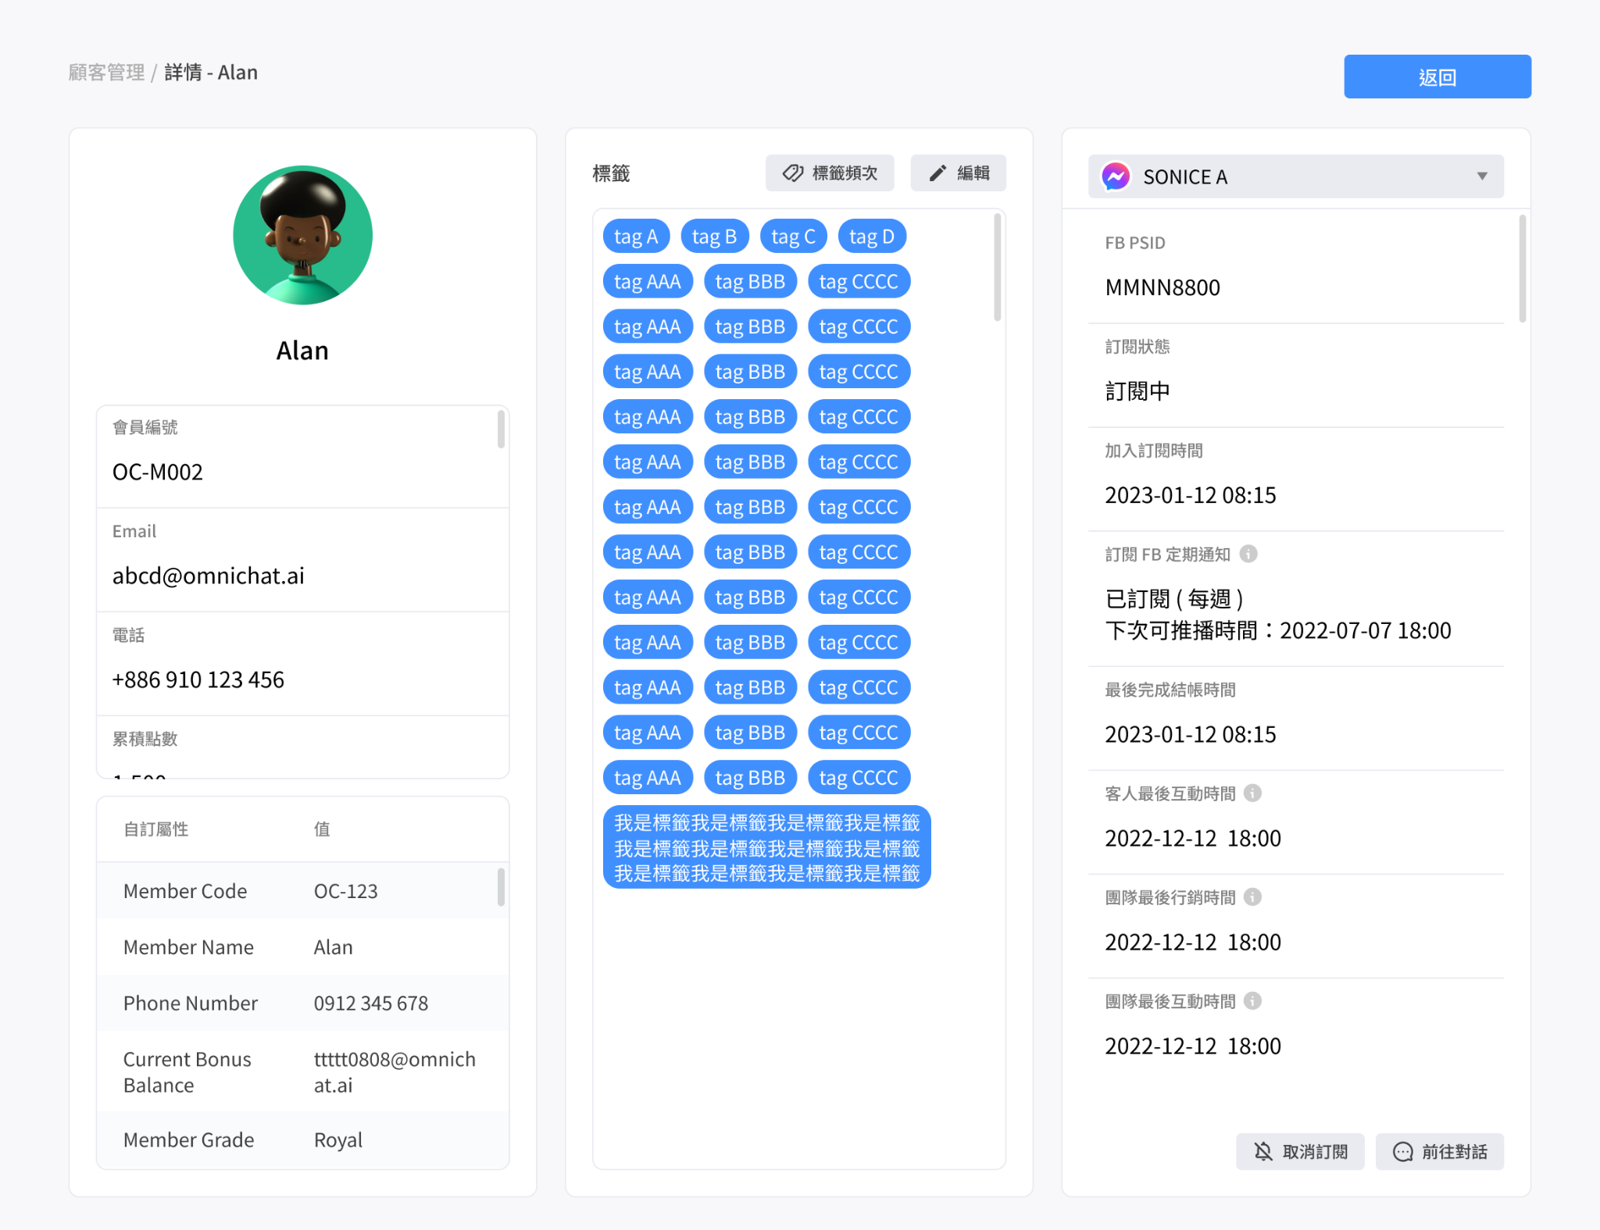Click the 自訂屬性 column header
The image size is (1600, 1230).
point(156,829)
